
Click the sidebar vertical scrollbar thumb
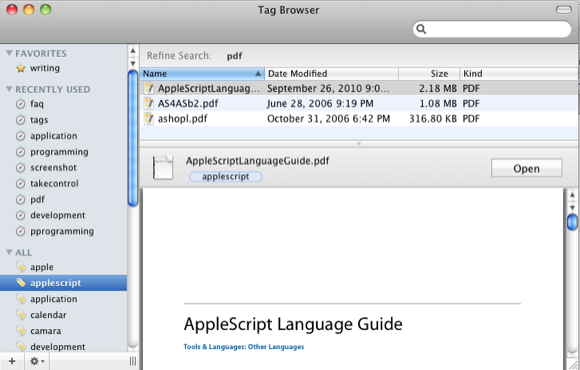(x=132, y=138)
